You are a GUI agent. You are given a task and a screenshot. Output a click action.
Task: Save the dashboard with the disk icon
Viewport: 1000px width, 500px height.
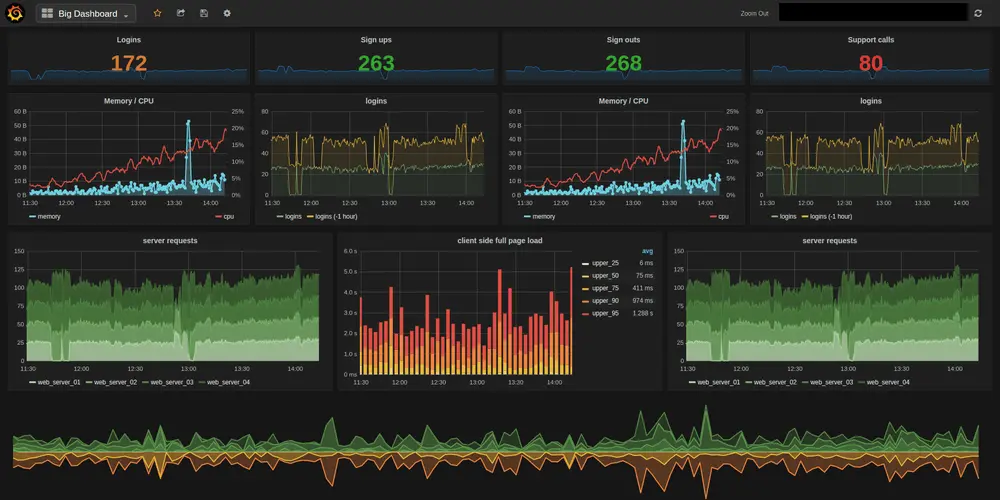pos(203,13)
